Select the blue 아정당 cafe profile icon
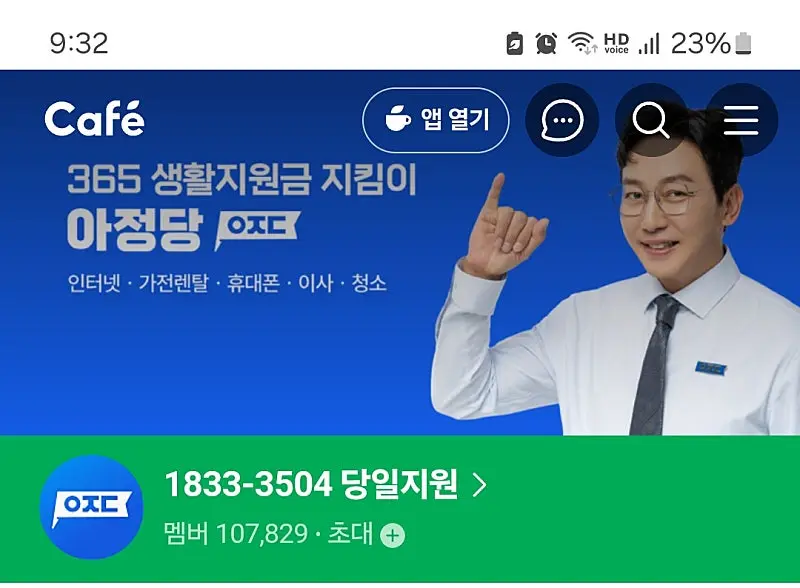 pyautogui.click(x=91, y=507)
